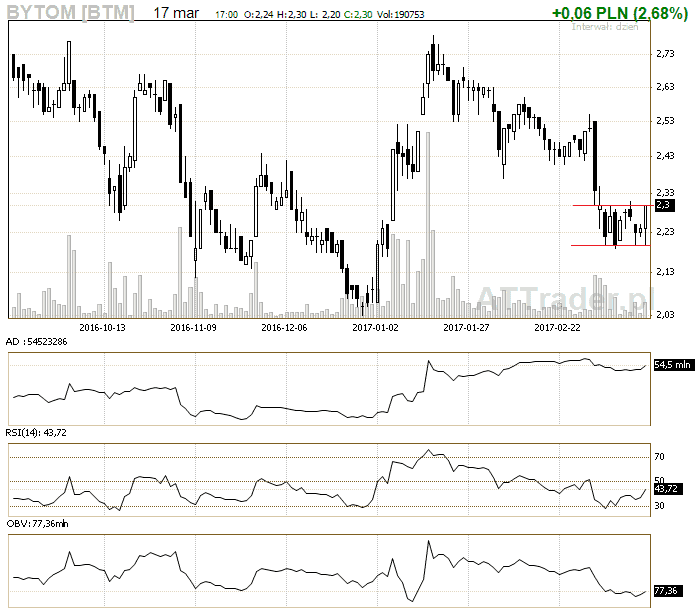
Task: Click the AD indicator label
Action: point(38,342)
